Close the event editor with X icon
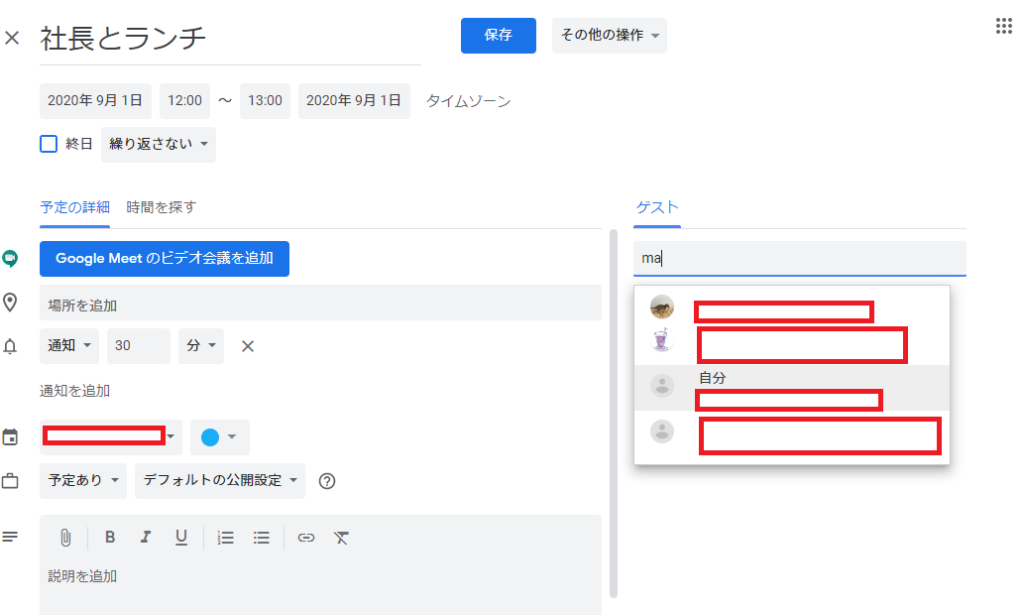Viewport: 1024px width, 615px height. tap(12, 39)
